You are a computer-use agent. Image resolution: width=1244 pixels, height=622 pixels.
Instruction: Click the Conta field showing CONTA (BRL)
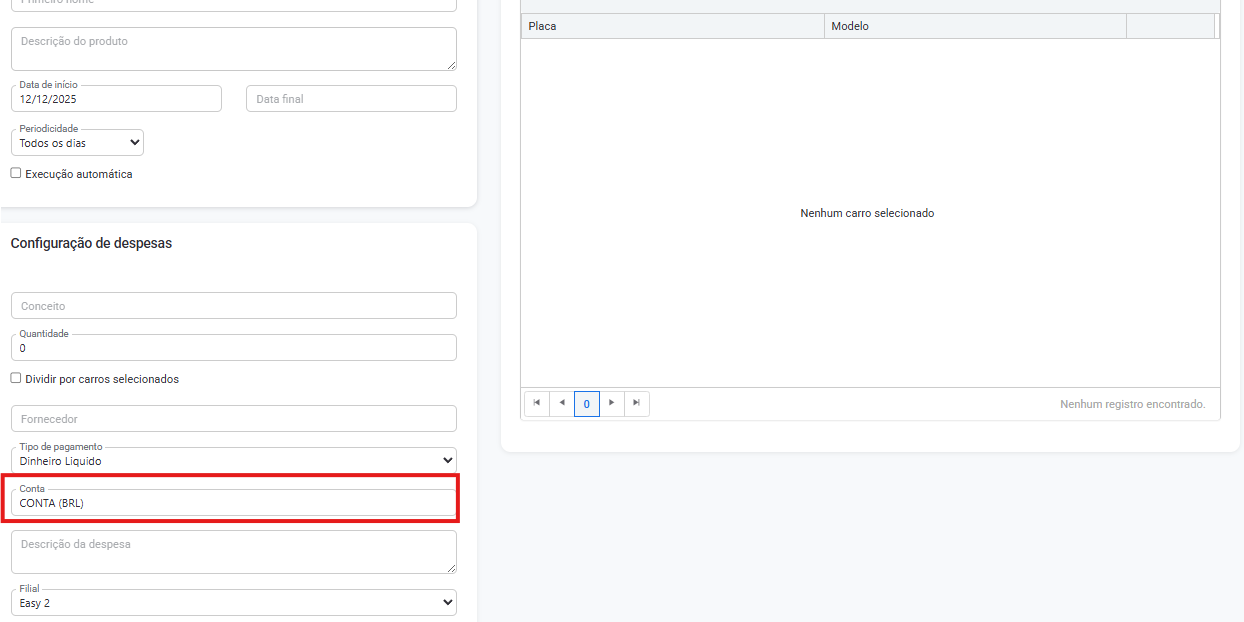point(234,503)
